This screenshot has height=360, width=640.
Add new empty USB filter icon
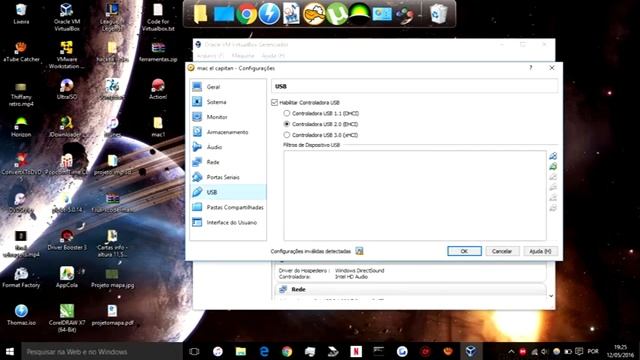tap(553, 156)
